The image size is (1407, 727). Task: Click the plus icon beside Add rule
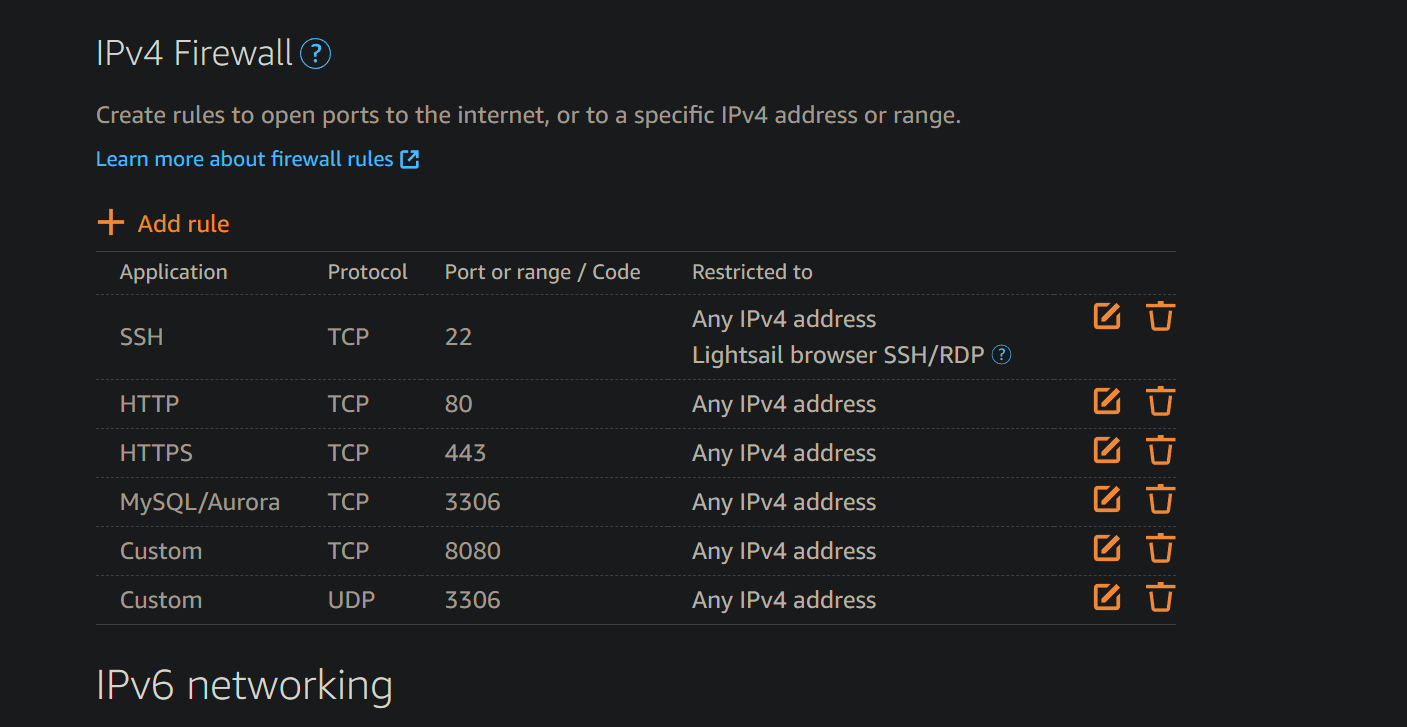pyautogui.click(x=110, y=222)
